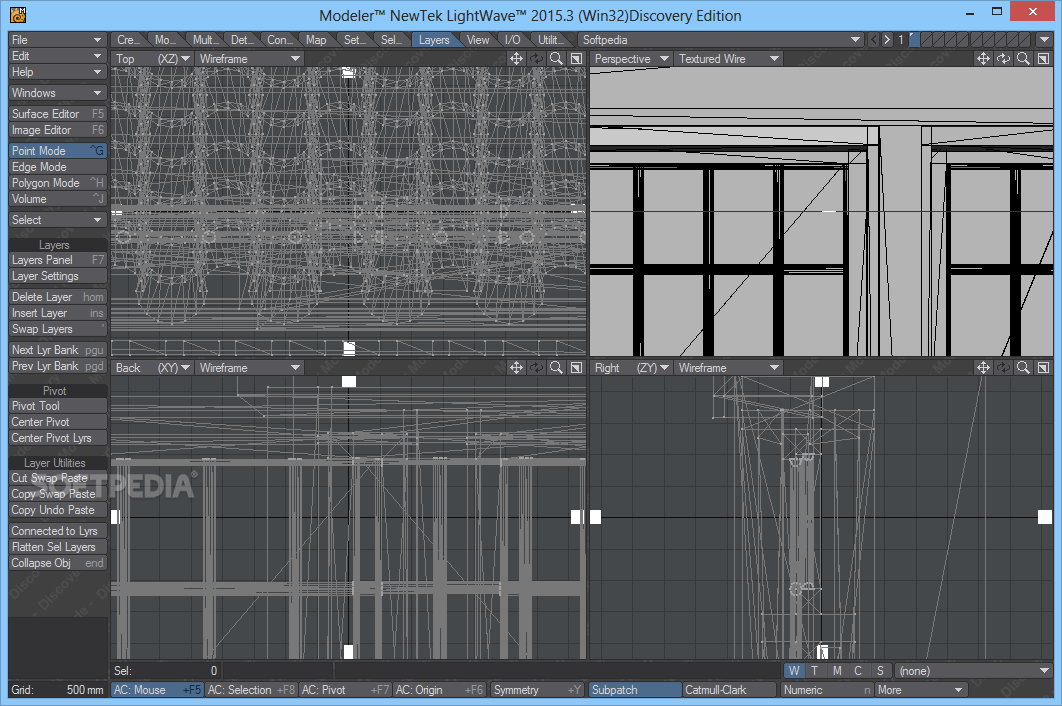Click the Sel: count field
This screenshot has width=1062, height=706.
click(x=166, y=671)
